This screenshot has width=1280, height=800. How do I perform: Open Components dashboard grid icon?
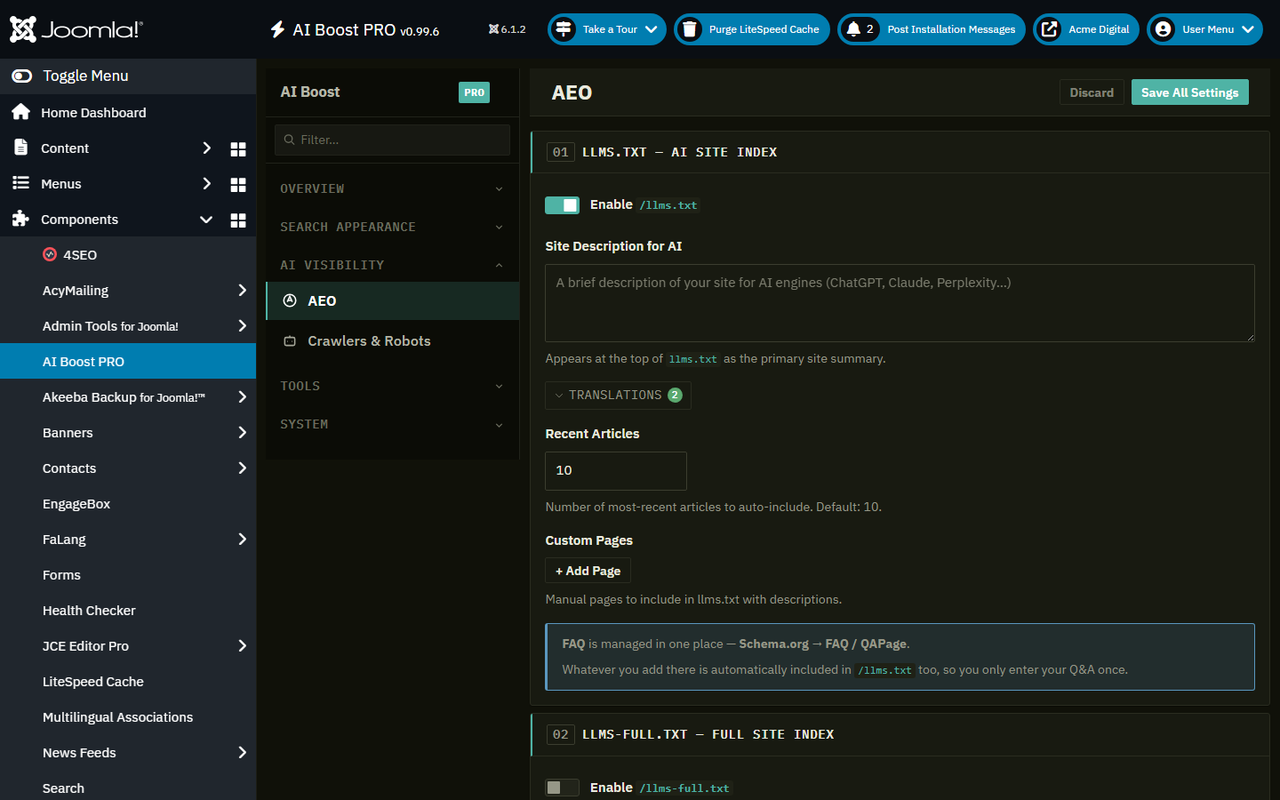tap(238, 220)
